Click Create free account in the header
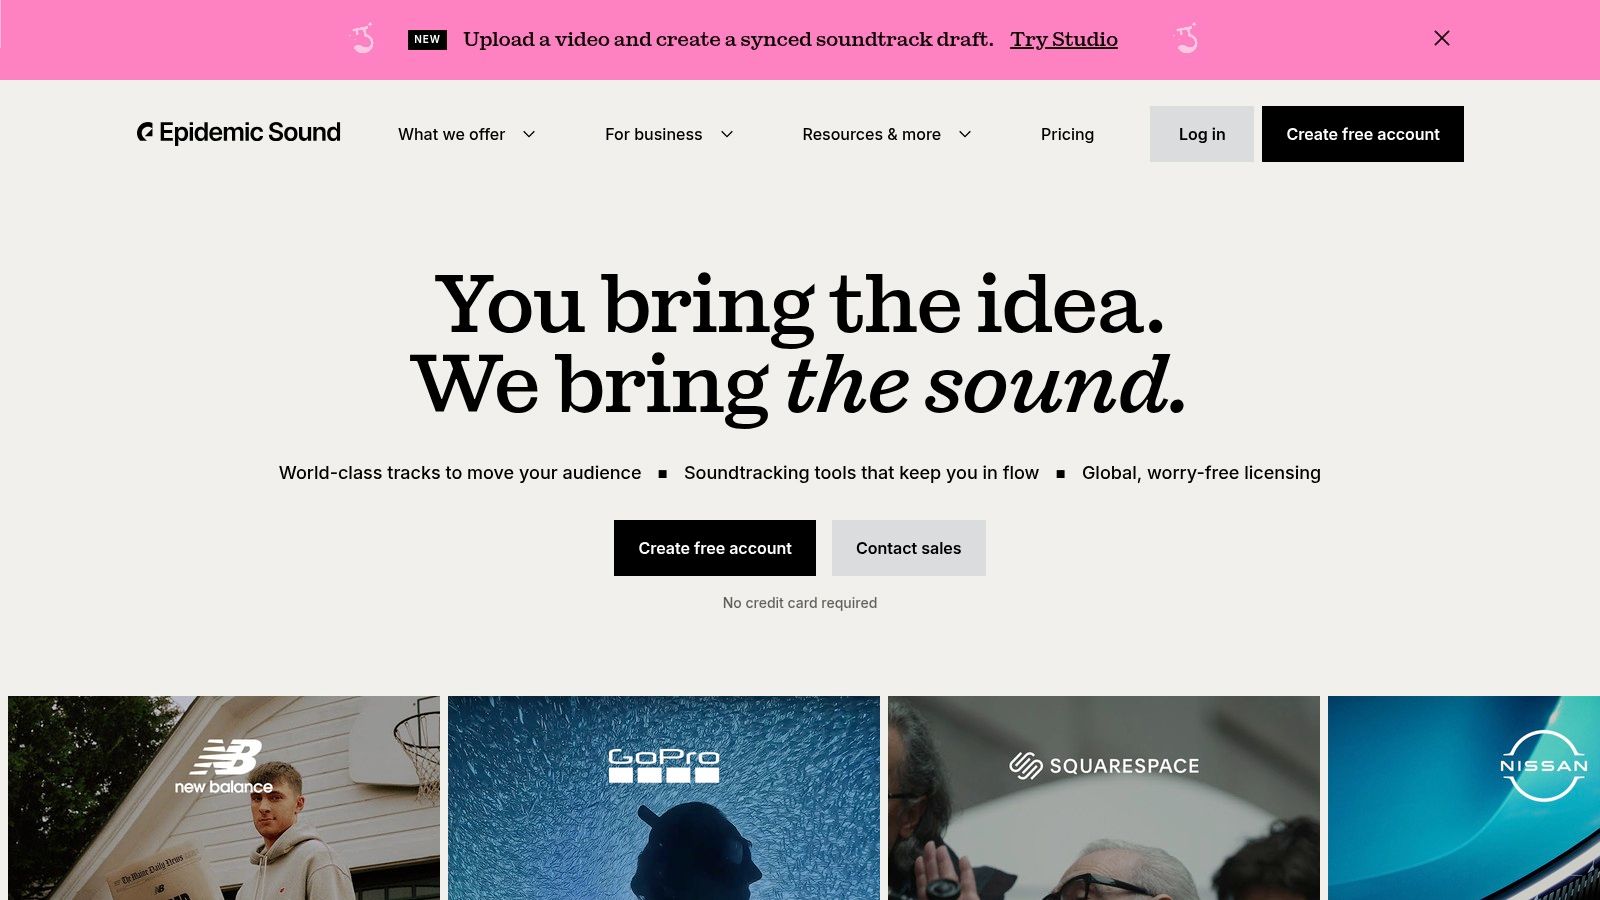This screenshot has width=1600, height=900. [1363, 134]
